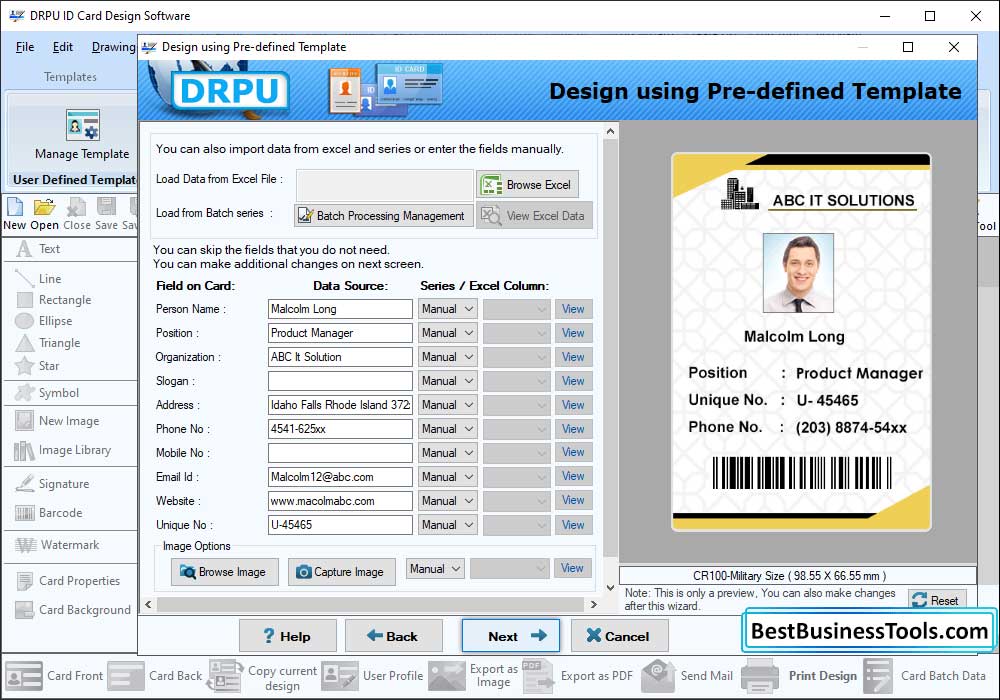
Task: Click View button for Mobile No row
Action: click(573, 453)
